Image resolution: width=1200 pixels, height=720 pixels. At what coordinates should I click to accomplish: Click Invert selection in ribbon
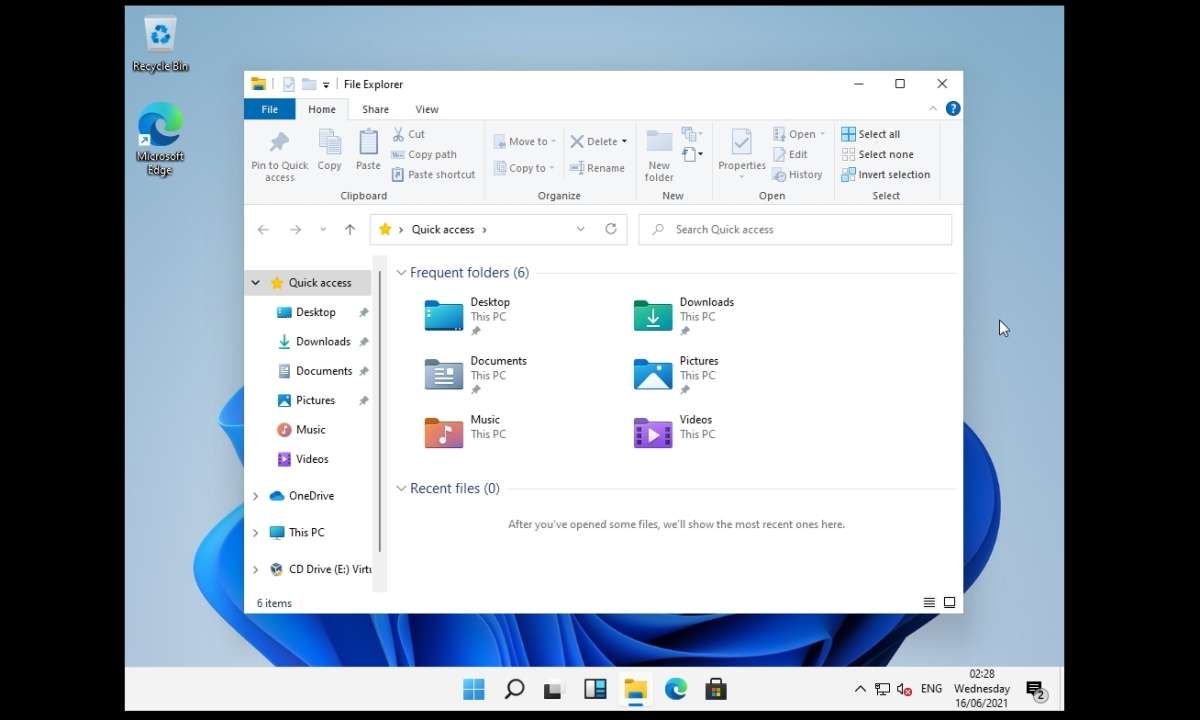[x=885, y=174]
